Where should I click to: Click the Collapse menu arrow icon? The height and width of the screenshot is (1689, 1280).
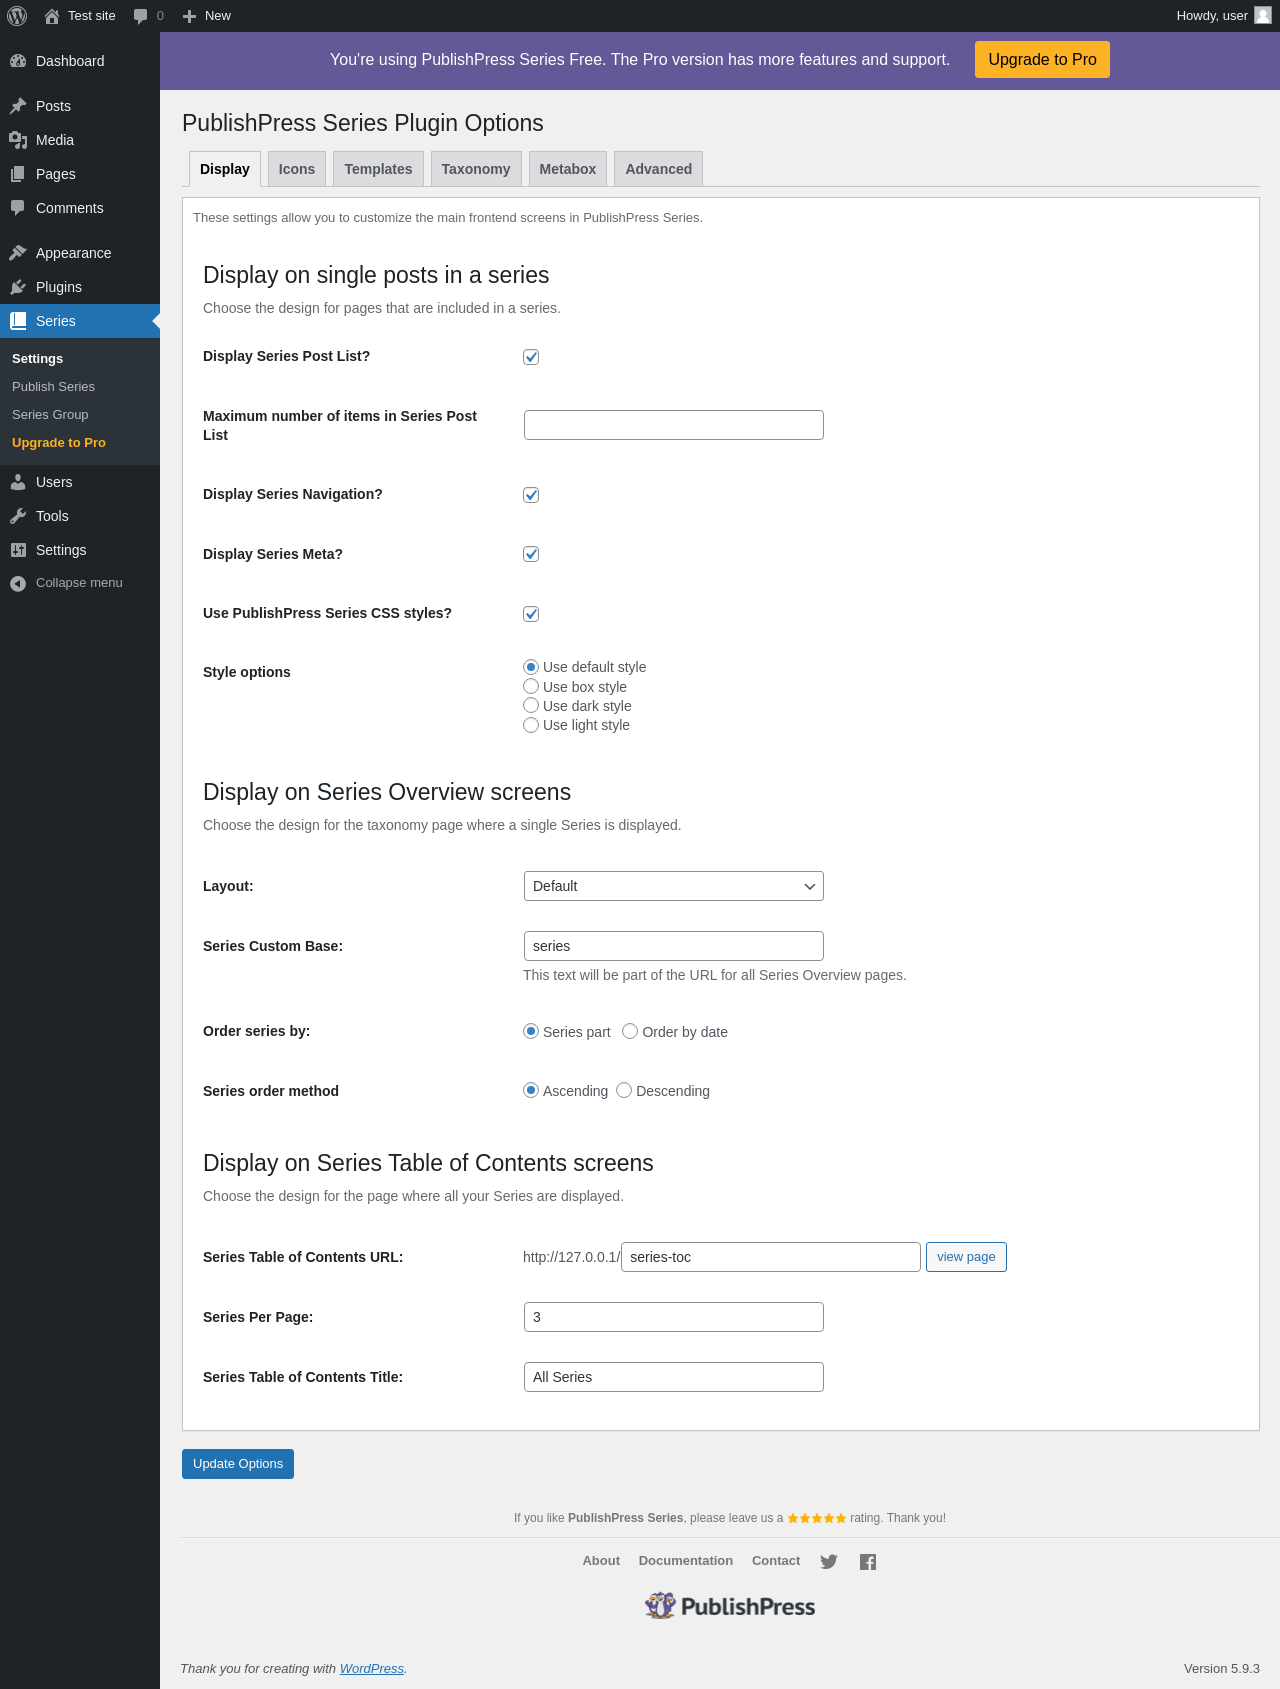(18, 584)
